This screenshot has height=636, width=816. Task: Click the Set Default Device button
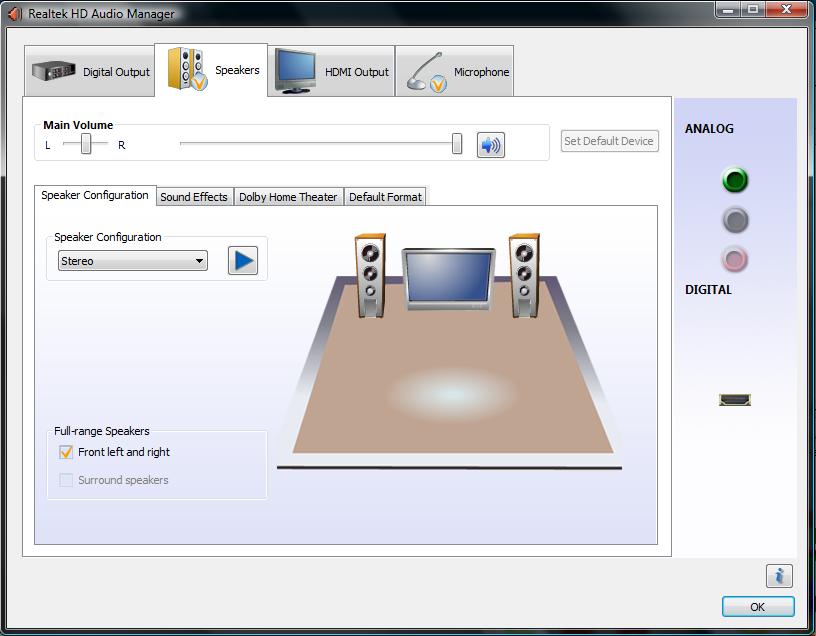609,141
